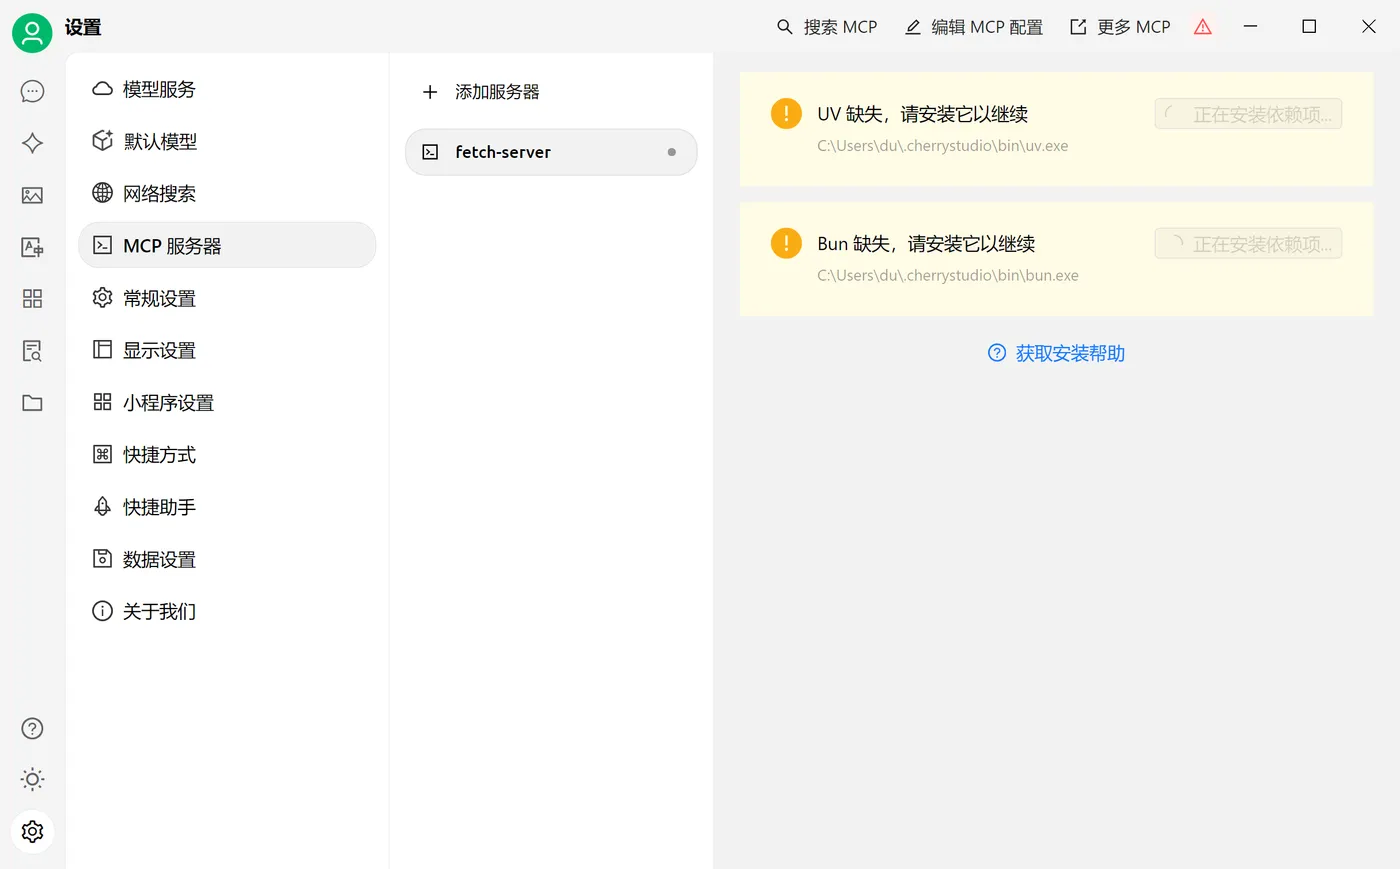Select 网络搜索 in settings menu
This screenshot has width=1400, height=869.
[x=160, y=193]
